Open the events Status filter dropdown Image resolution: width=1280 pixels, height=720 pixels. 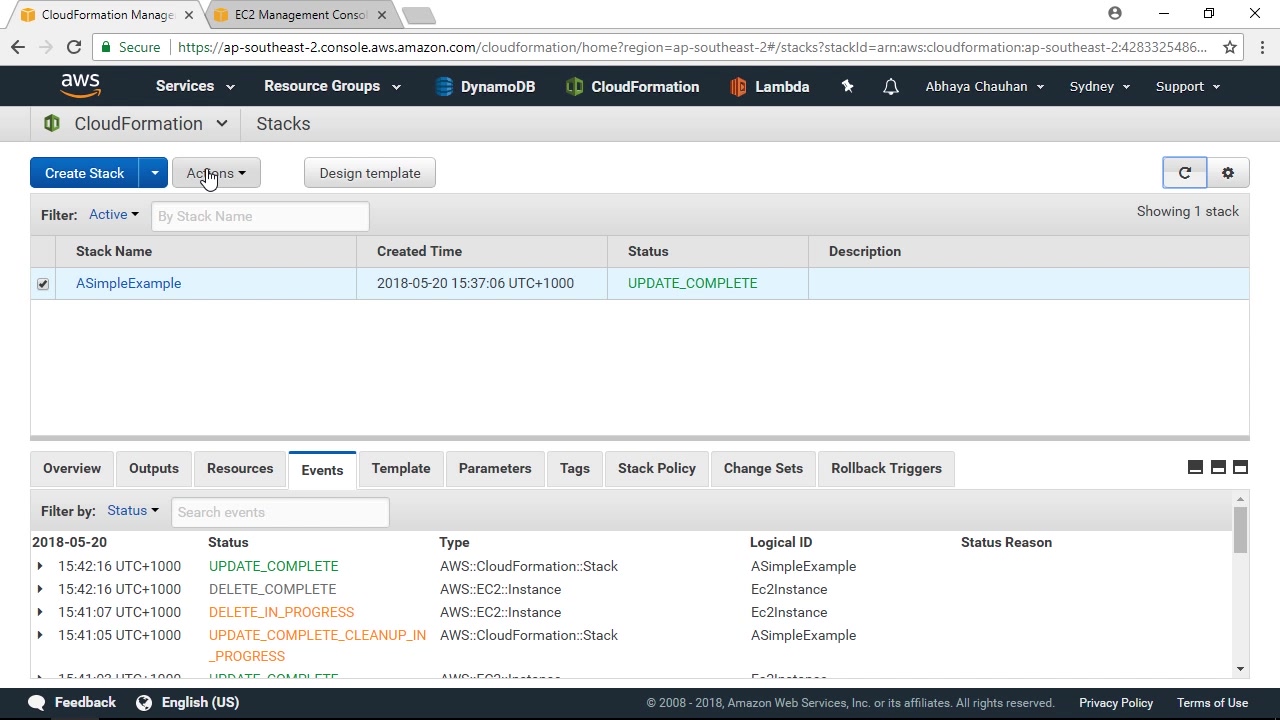[x=133, y=510]
